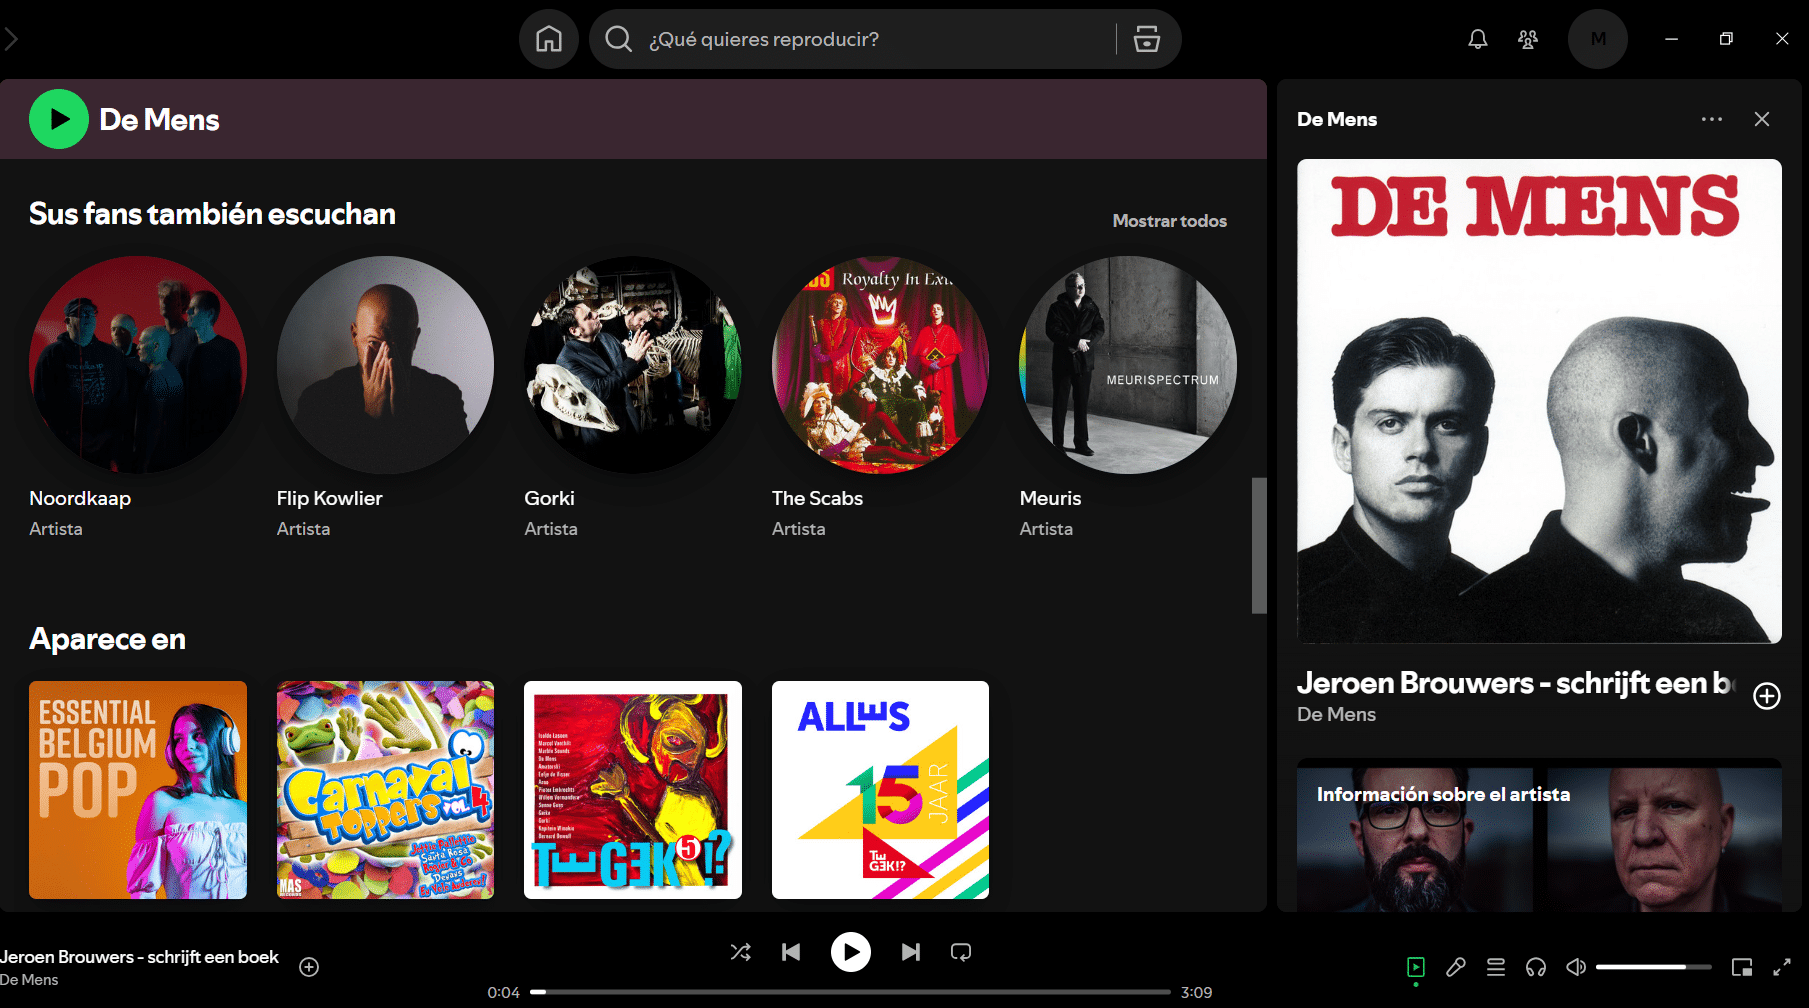The image size is (1809, 1008).
Task: Open the Te Gek!? 15 Jaar cover
Action: click(x=880, y=790)
